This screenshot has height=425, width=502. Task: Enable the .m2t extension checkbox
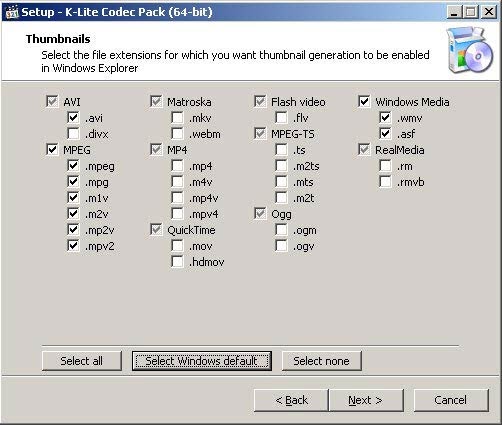click(281, 197)
